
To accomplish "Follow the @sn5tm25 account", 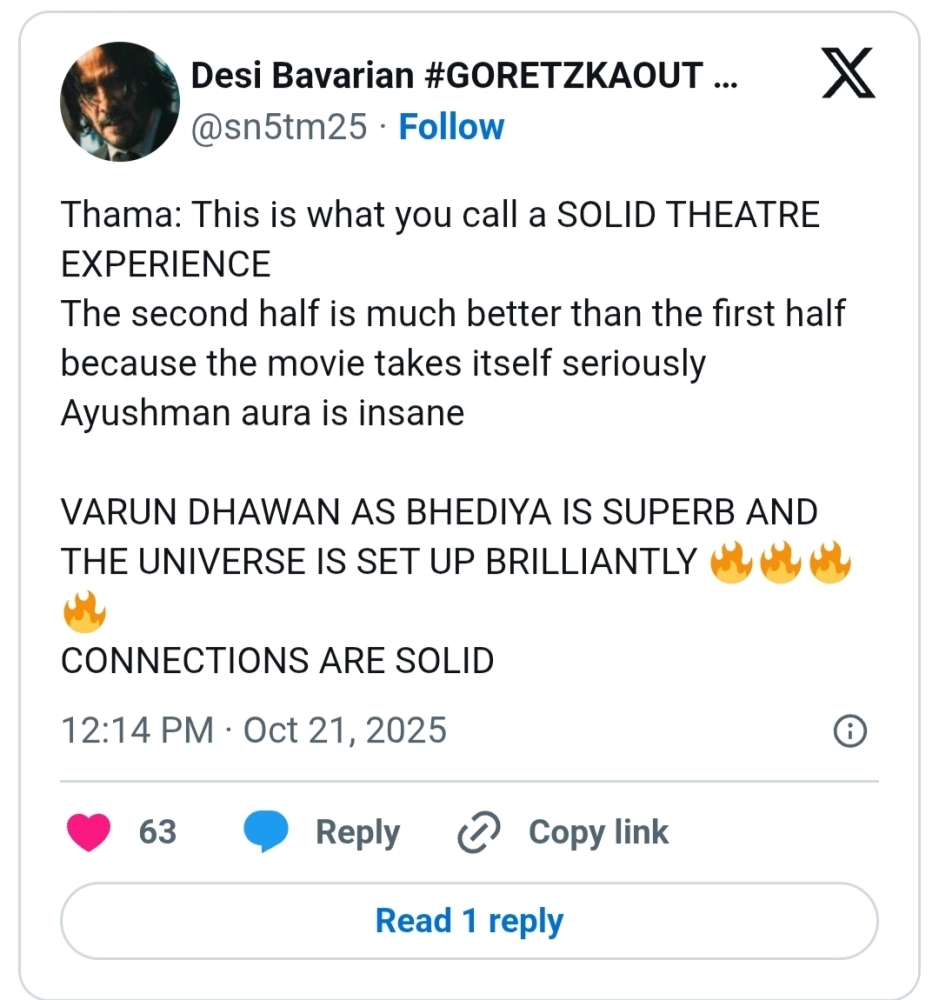I will pos(451,127).
